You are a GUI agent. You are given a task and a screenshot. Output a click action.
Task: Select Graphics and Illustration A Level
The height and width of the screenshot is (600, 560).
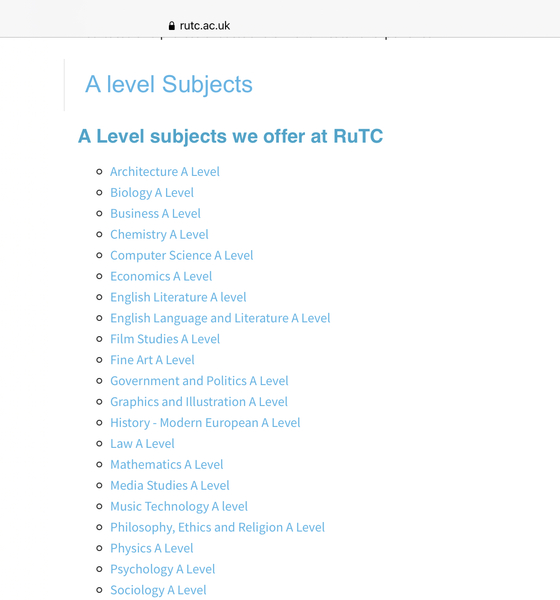(x=199, y=402)
